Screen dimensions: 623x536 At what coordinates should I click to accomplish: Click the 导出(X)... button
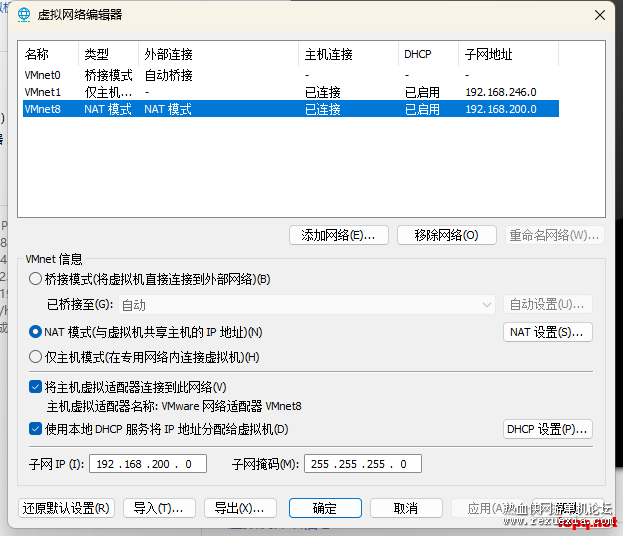click(x=240, y=508)
